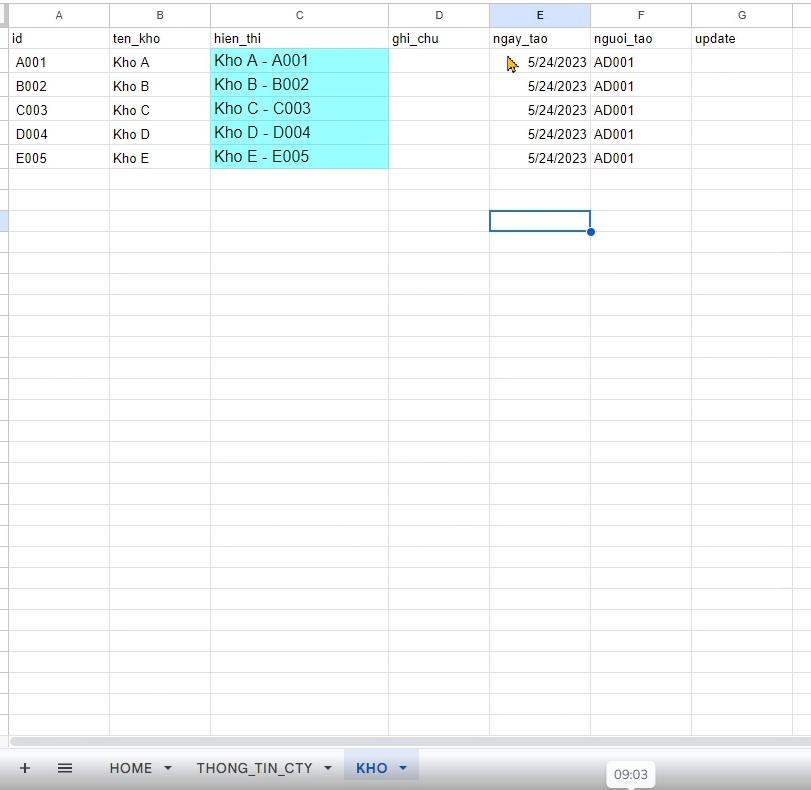Select column D header
The width and height of the screenshot is (811, 790).
pyautogui.click(x=439, y=16)
